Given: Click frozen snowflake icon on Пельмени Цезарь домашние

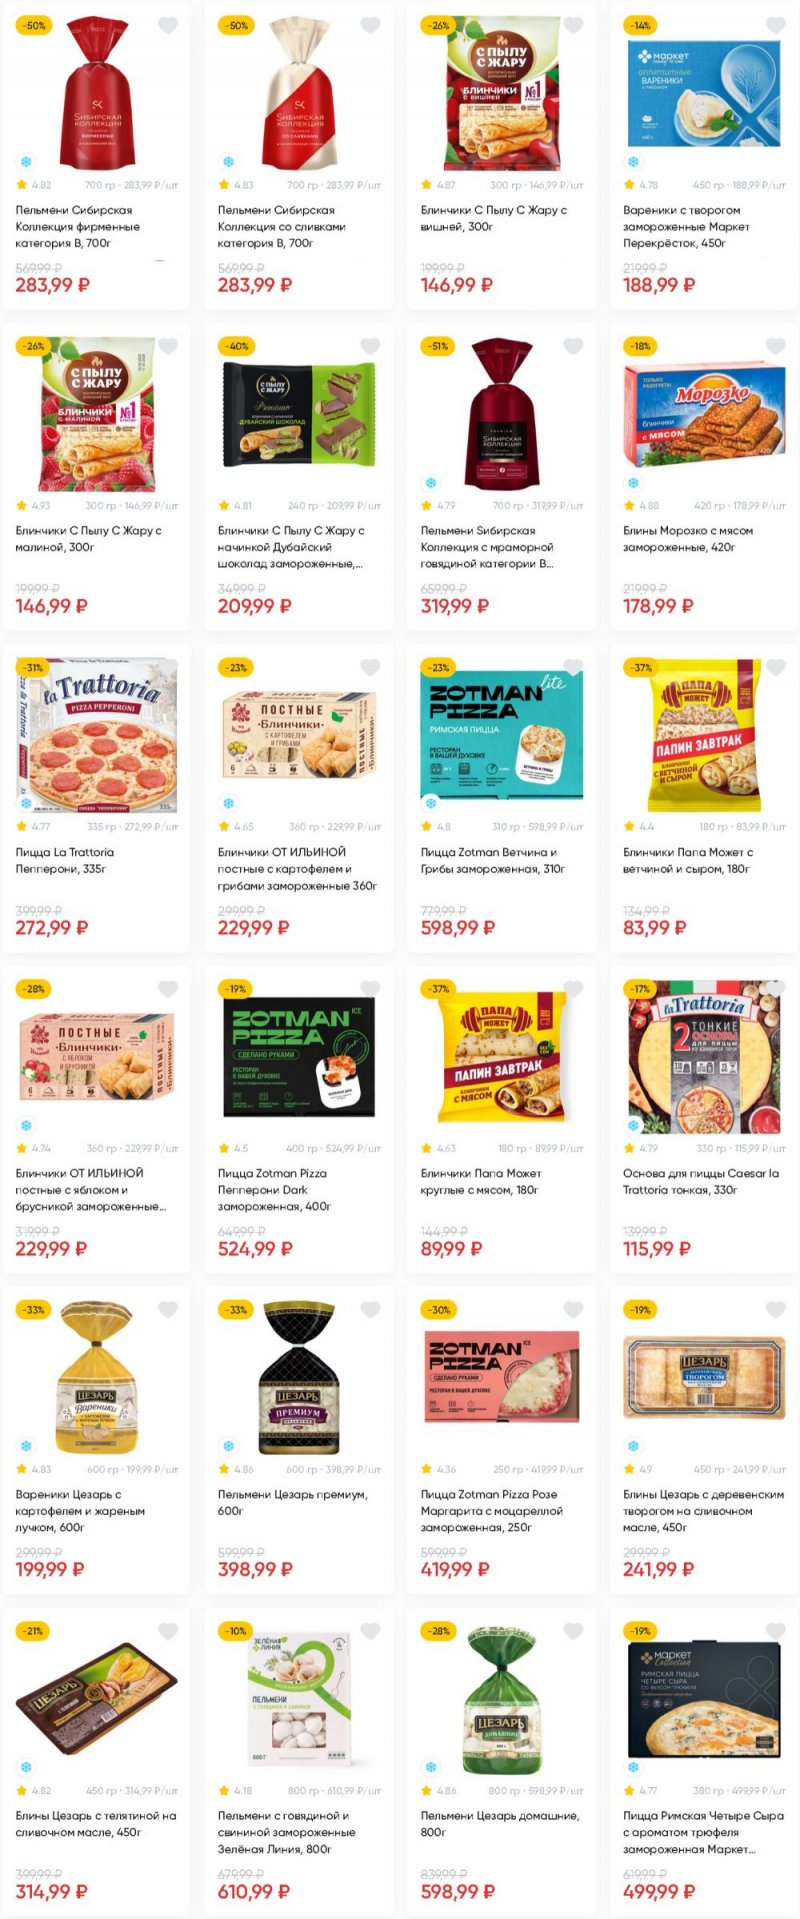Looking at the screenshot, I should click(430, 1767).
